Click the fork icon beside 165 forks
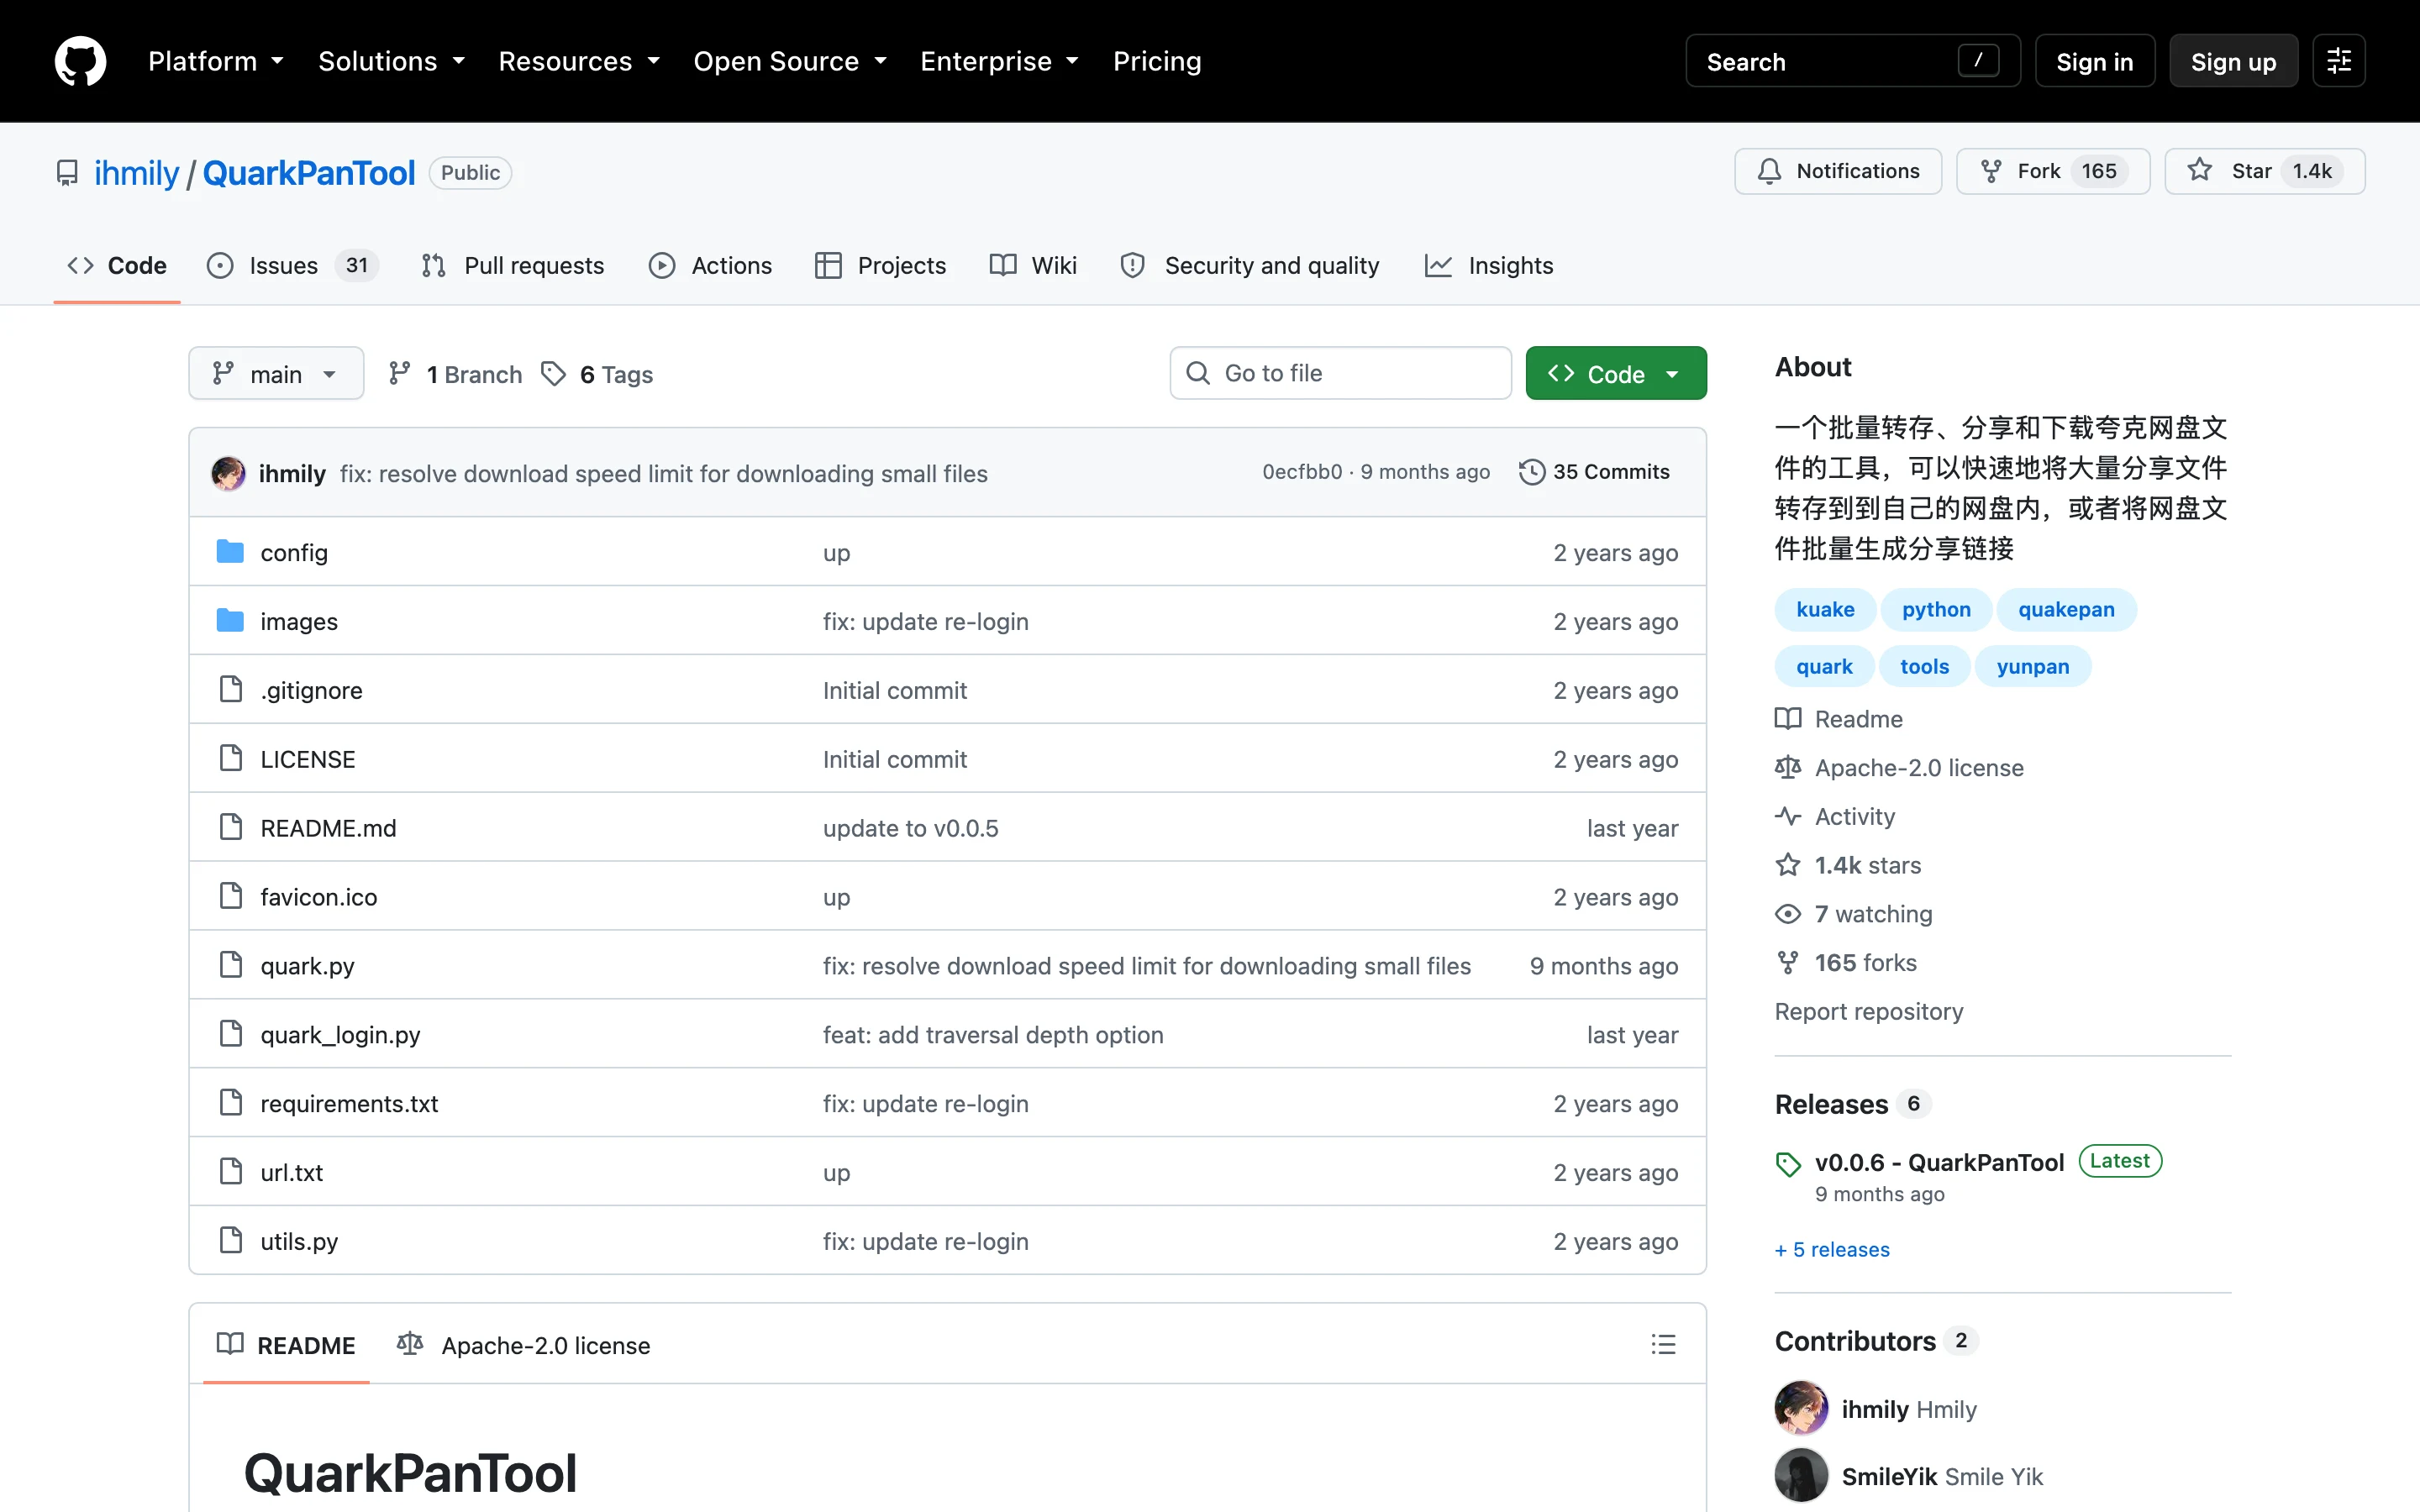The width and height of the screenshot is (2420, 1512). (x=1788, y=963)
